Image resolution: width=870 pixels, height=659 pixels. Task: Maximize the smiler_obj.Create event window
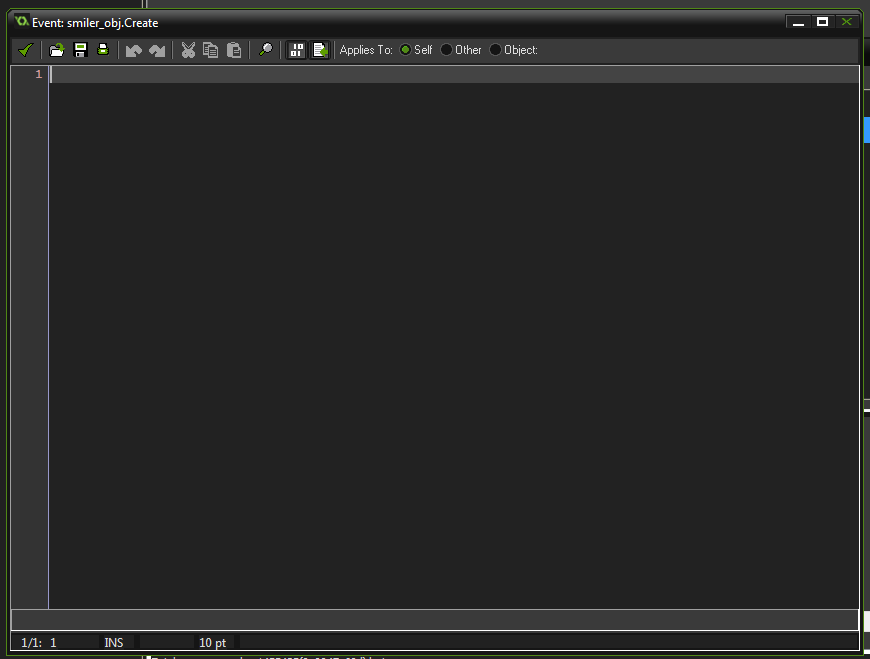click(822, 22)
